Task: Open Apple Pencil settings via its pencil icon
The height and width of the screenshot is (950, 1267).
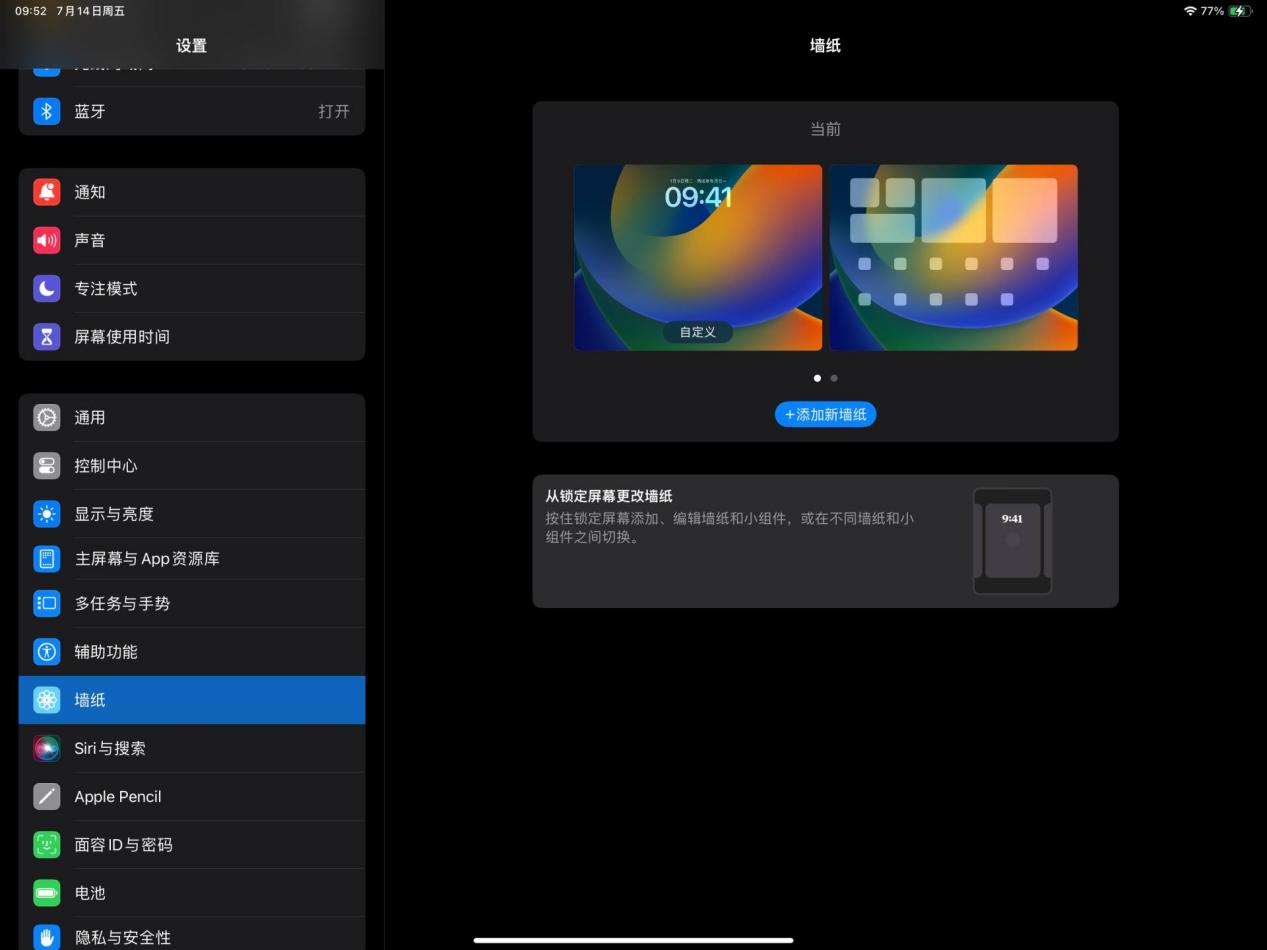Action: (47, 796)
